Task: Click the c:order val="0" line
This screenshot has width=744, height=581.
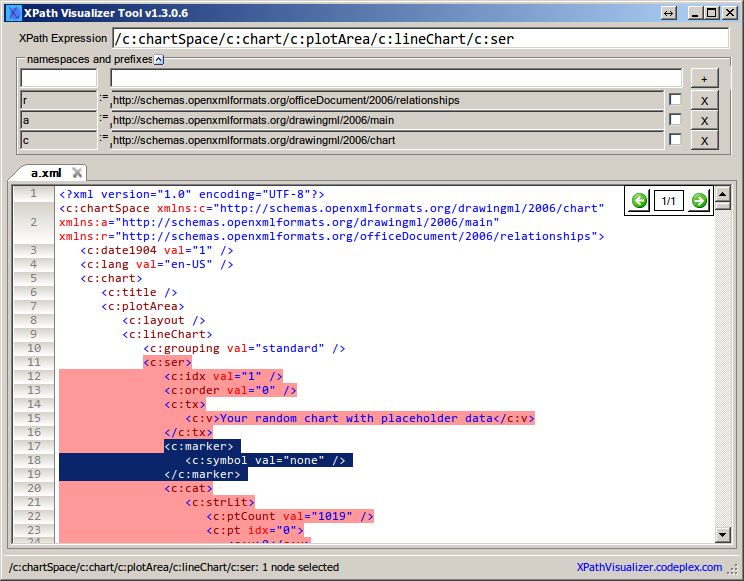Action: (x=230, y=390)
